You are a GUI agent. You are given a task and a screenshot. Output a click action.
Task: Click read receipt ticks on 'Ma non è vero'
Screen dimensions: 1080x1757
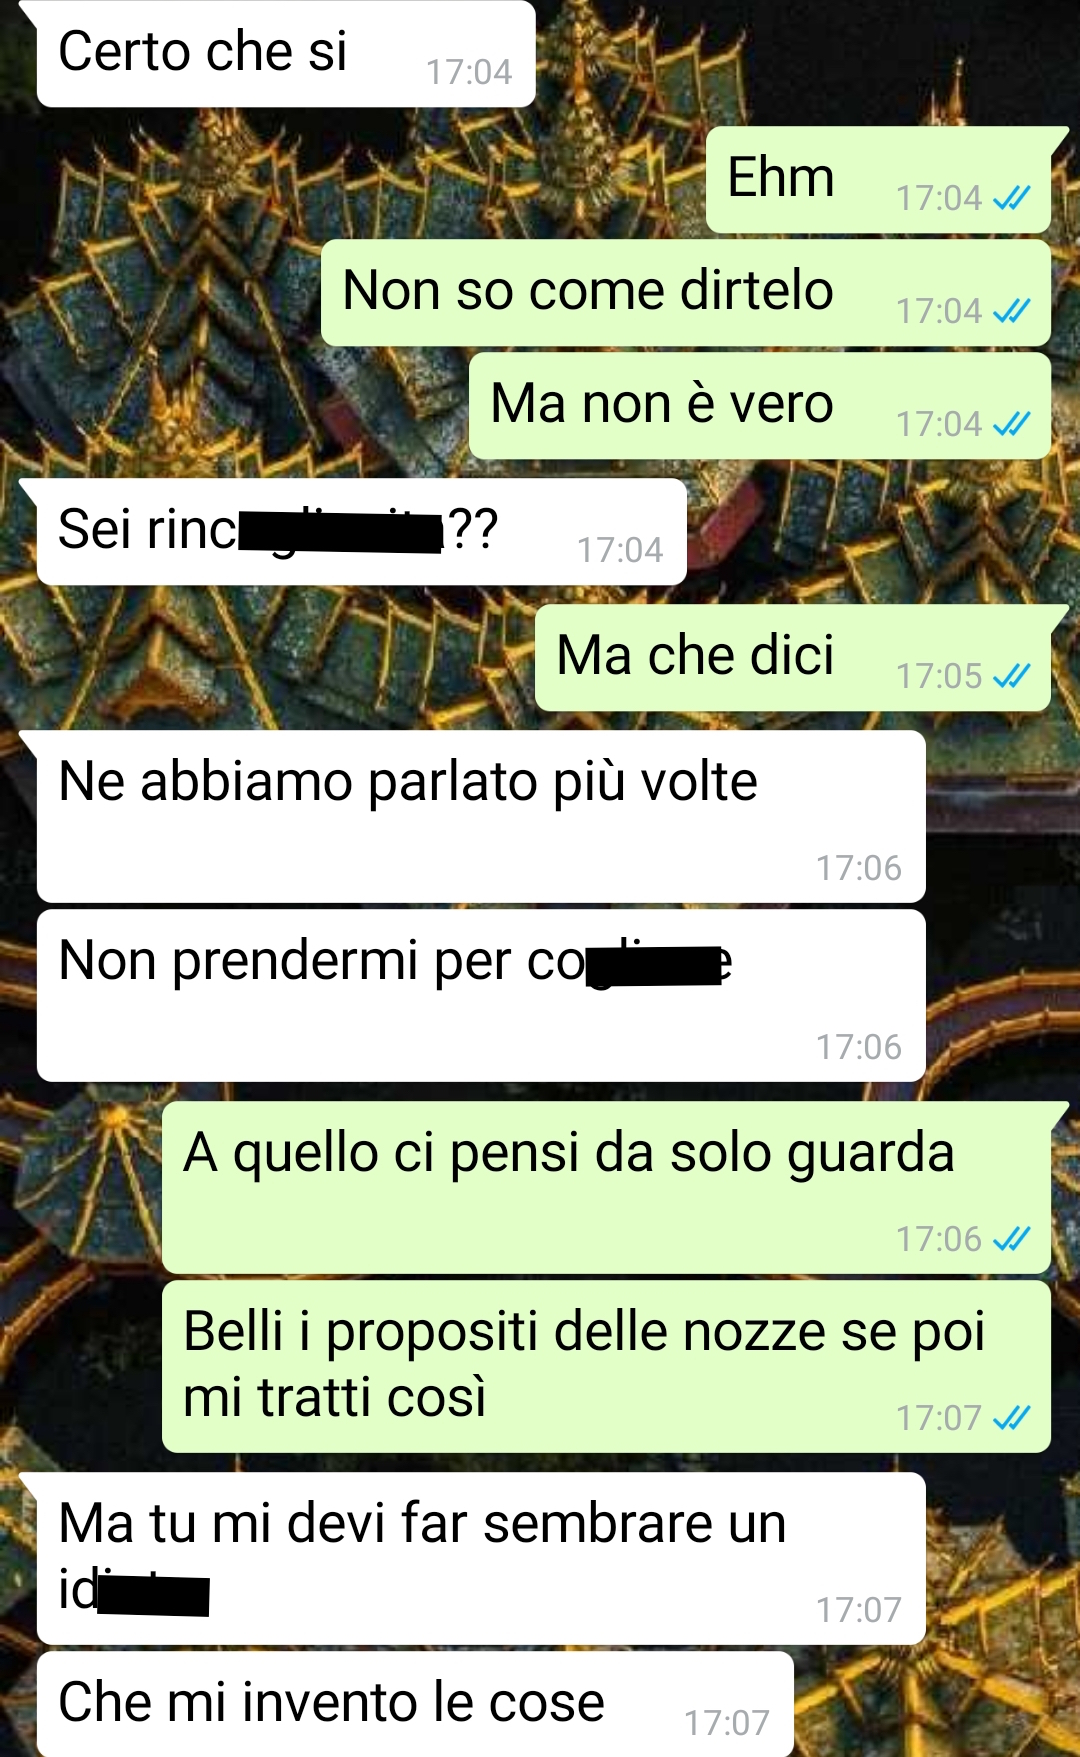1011,424
